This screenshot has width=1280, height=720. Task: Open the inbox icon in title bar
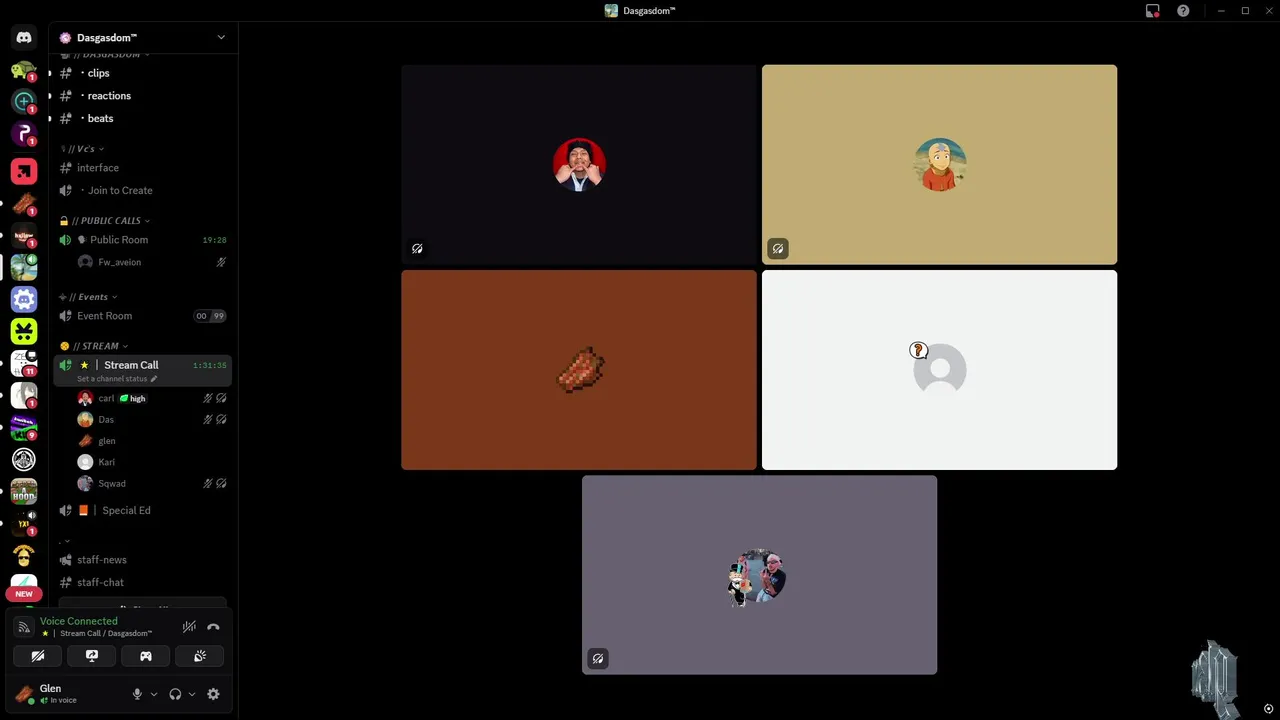click(1153, 11)
